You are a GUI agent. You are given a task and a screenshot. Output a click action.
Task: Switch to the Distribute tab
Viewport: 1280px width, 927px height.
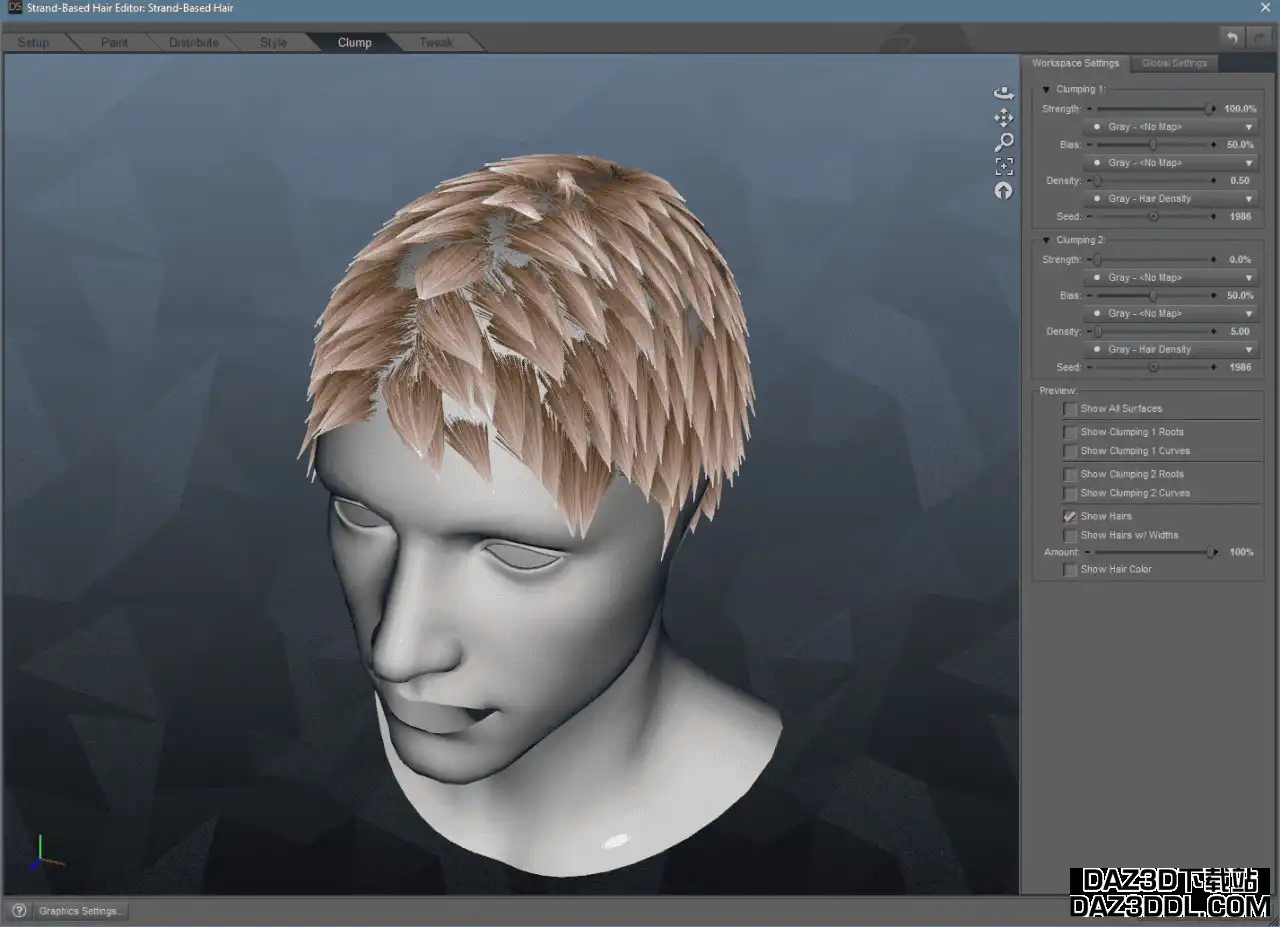coord(194,43)
